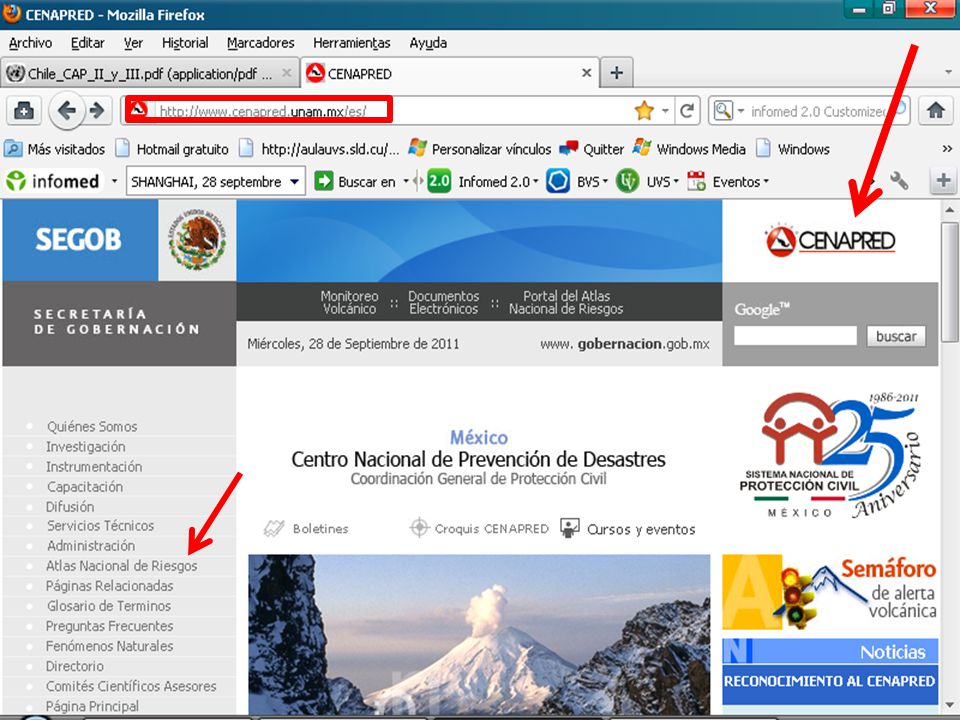Open www.gobernacion.gob.mx link
960x720 pixels.
(624, 344)
